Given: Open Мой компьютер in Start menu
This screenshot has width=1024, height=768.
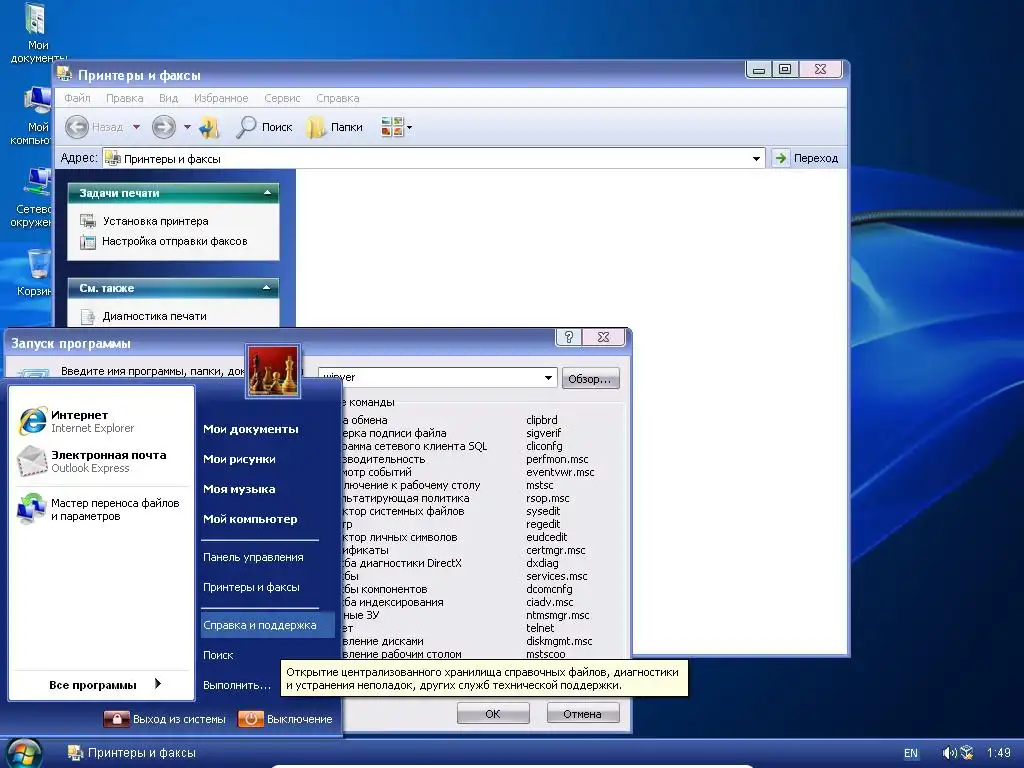Looking at the screenshot, I should [x=249, y=519].
